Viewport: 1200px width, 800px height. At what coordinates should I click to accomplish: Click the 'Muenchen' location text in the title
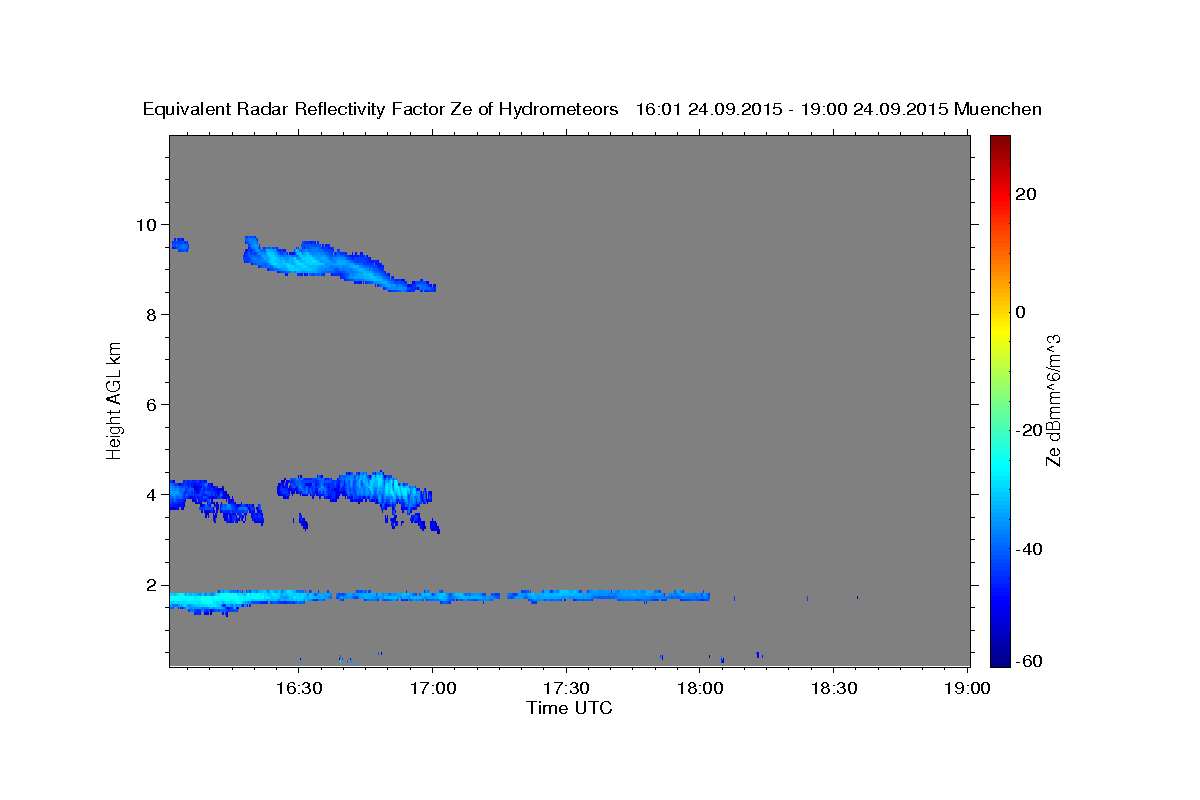tap(998, 109)
